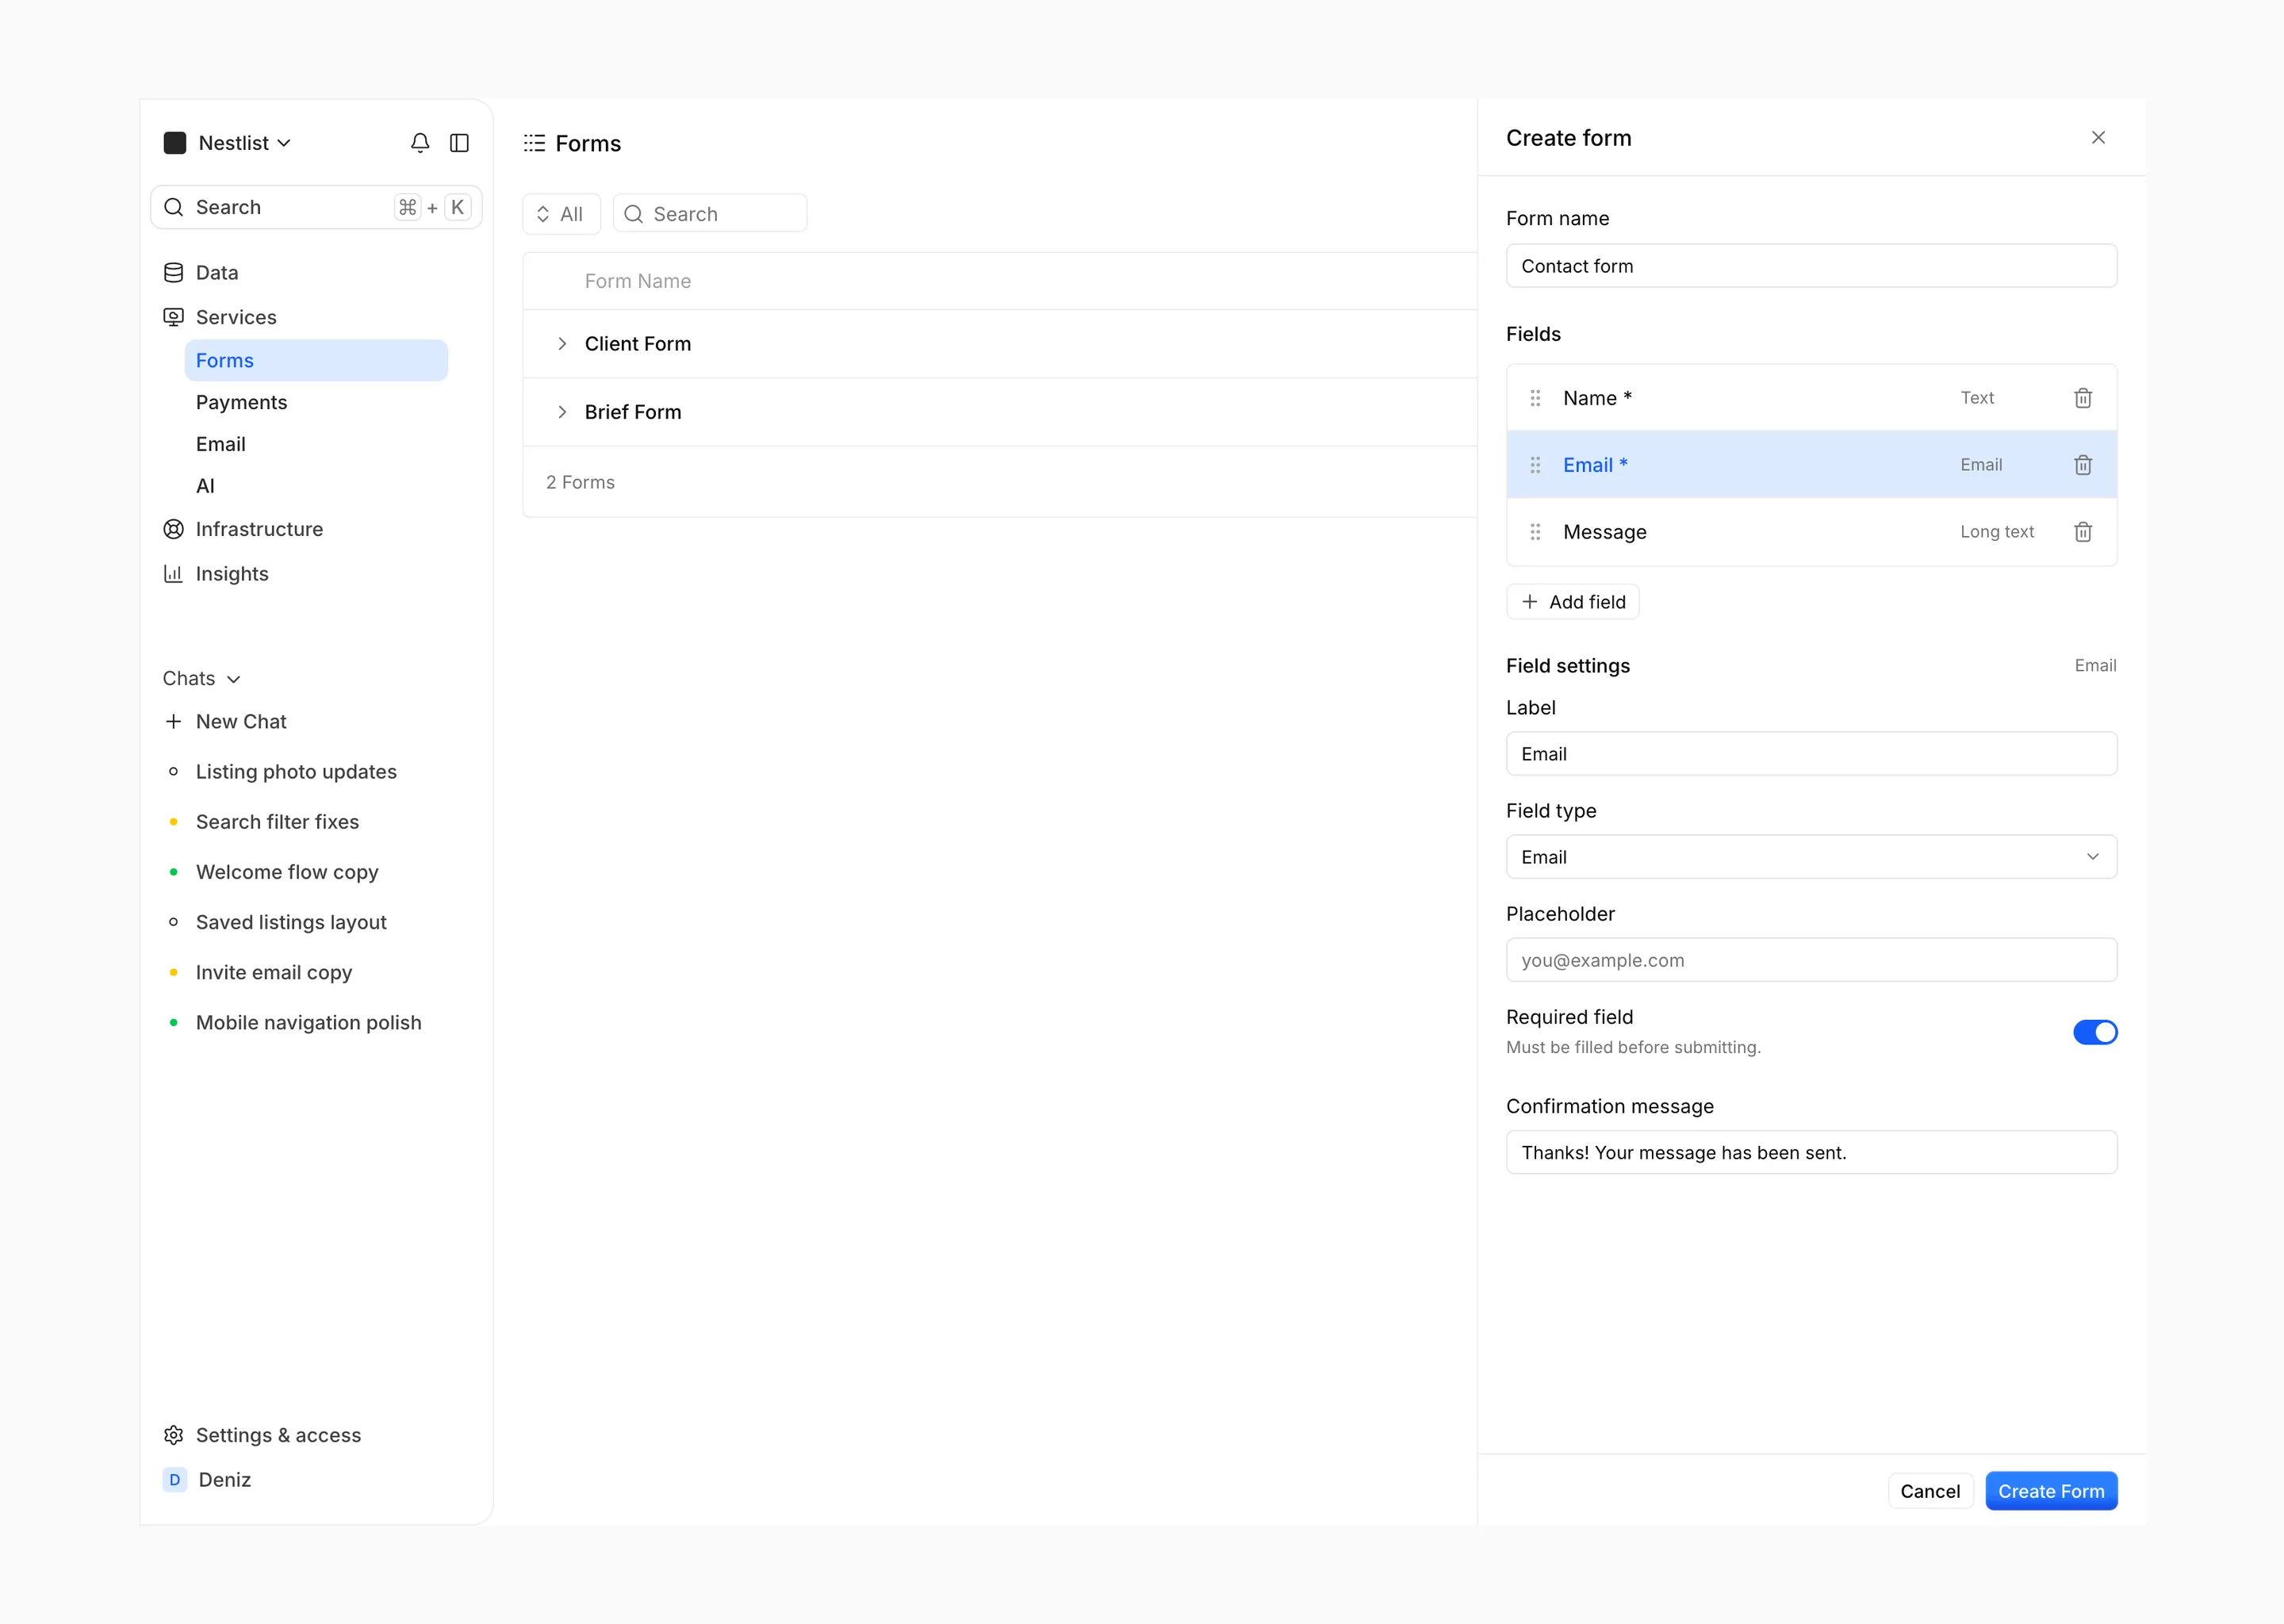The image size is (2284, 1624).
Task: Click the Cancel button
Action: (1930, 1491)
